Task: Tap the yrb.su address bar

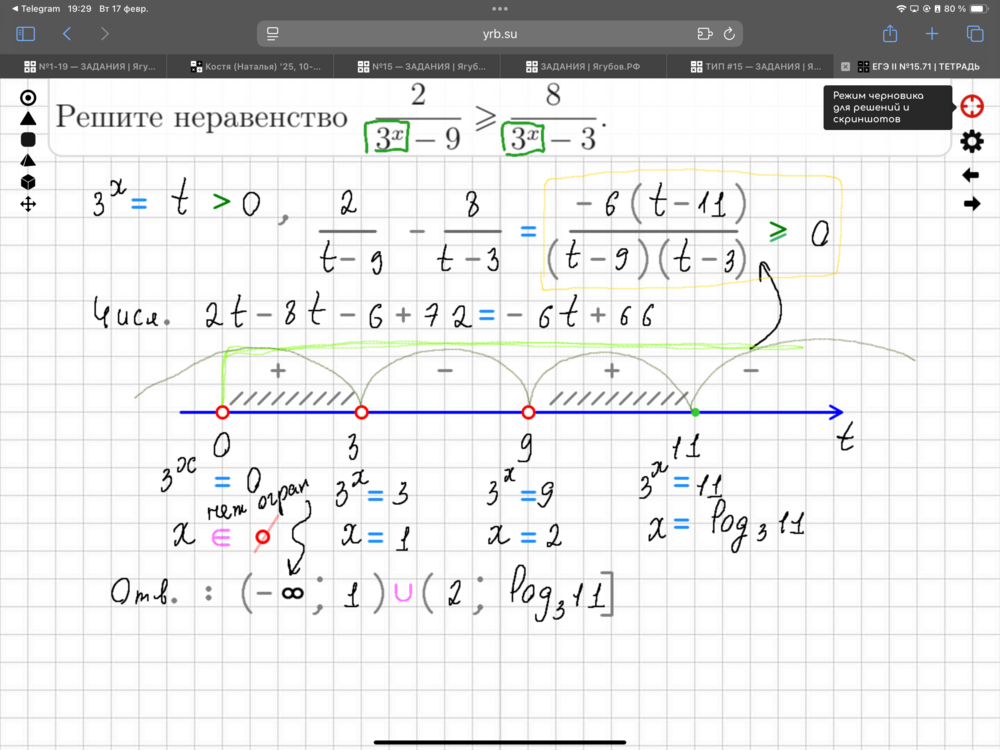Action: pos(500,33)
